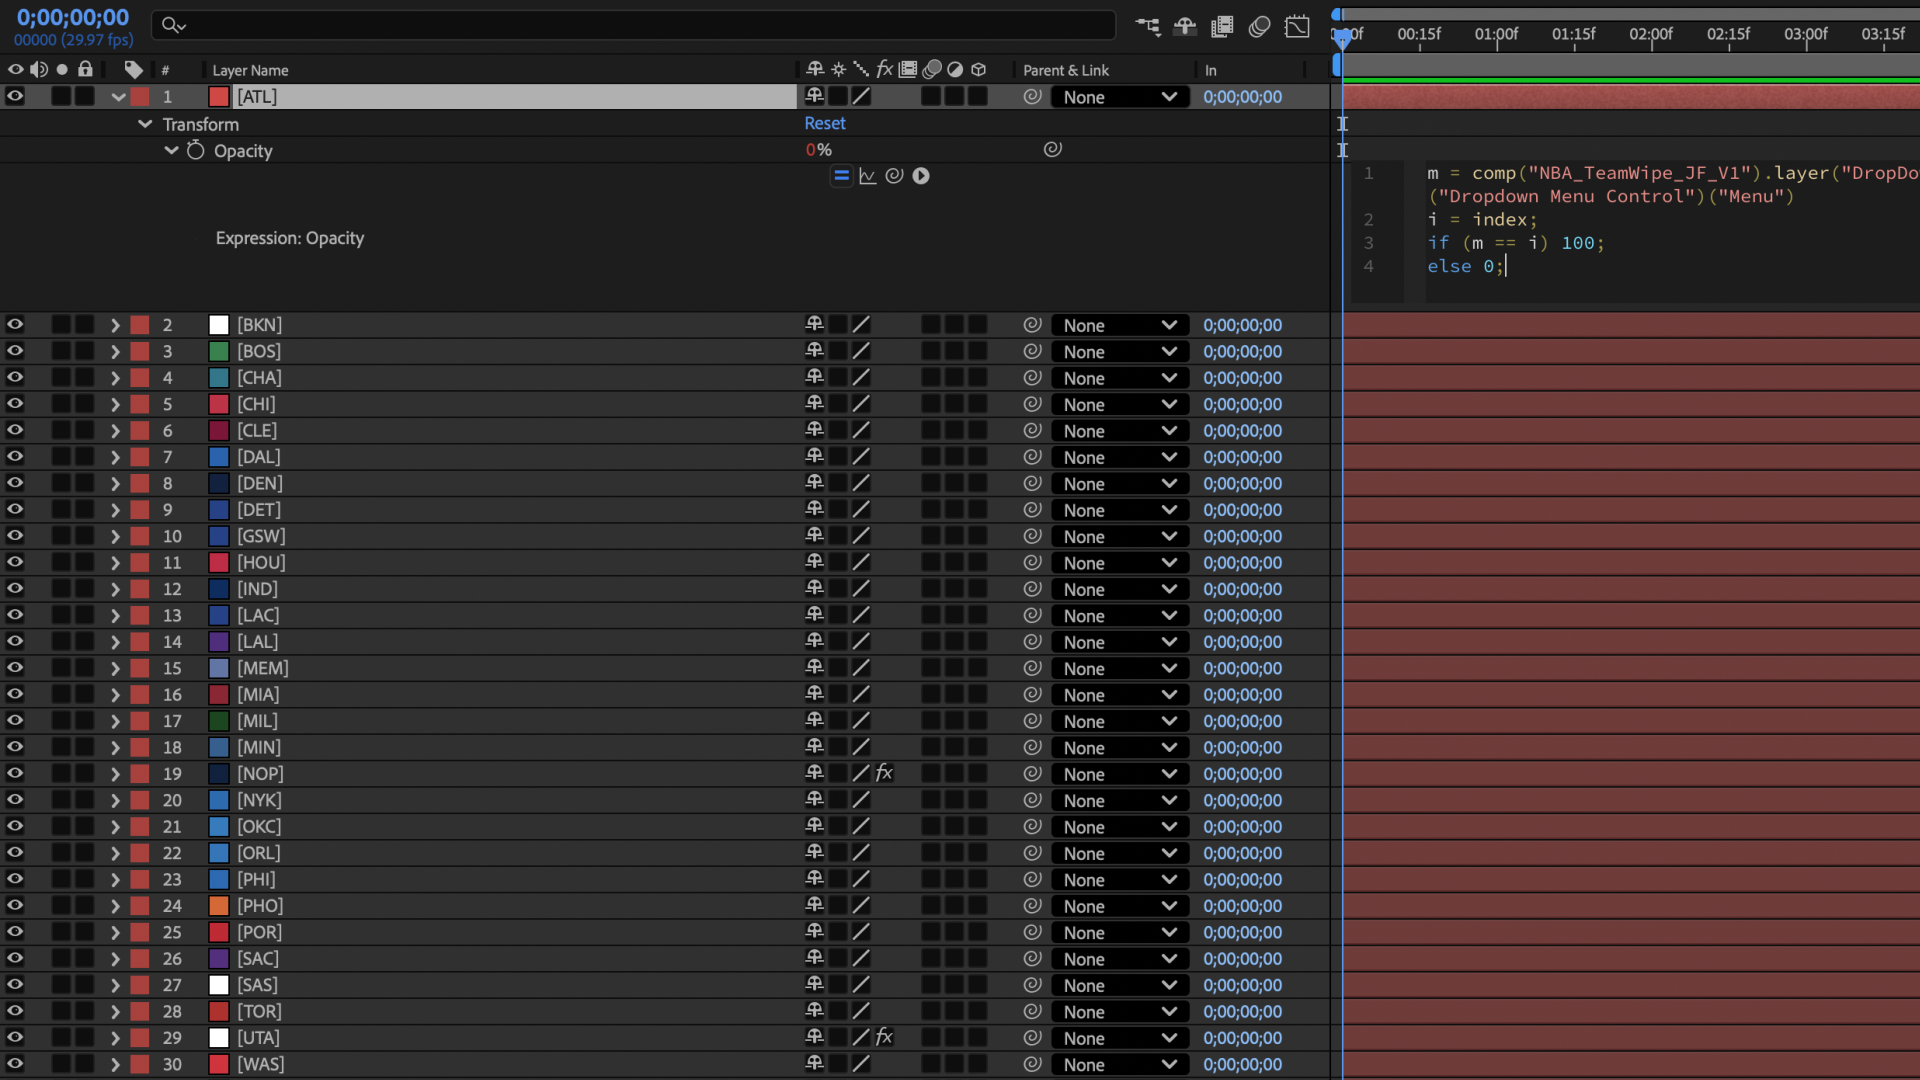Click the Layer Name column header
1920x1080 pixels.
click(250, 70)
